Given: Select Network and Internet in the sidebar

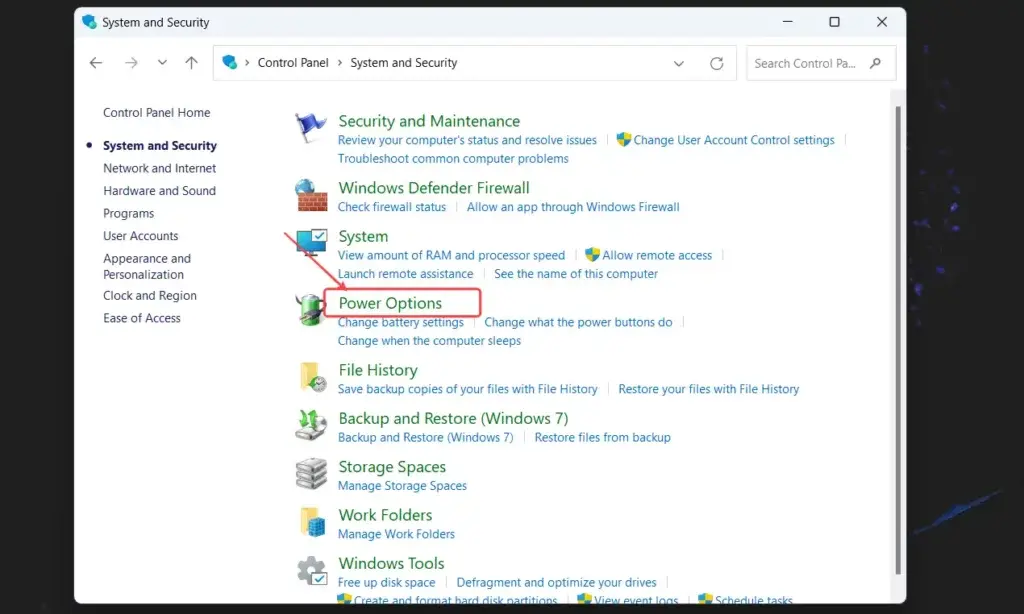Looking at the screenshot, I should point(159,168).
